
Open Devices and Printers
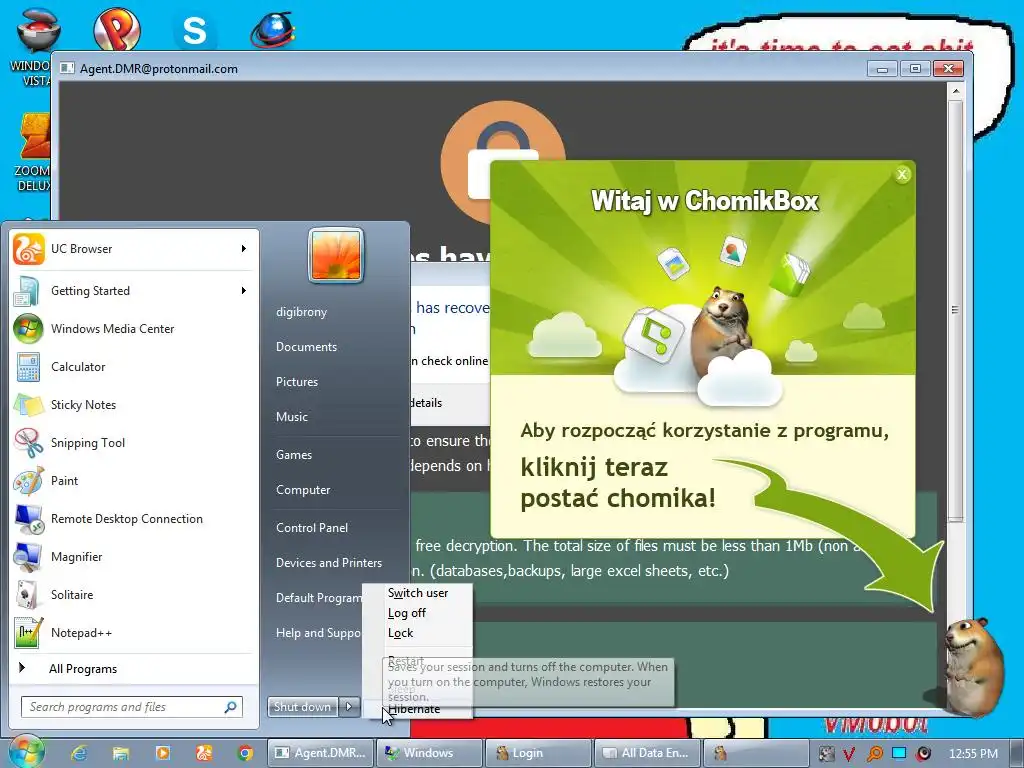coord(328,563)
